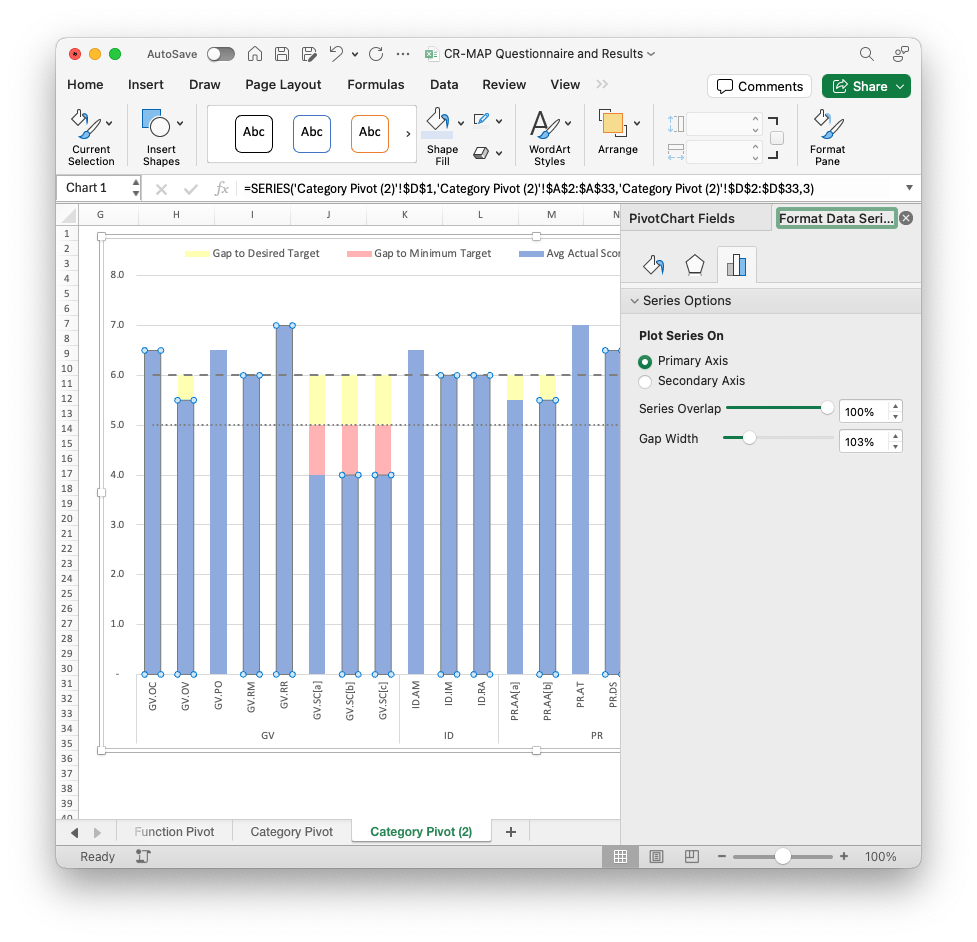Open the more commands ellipsis menu
Screen dimensions: 977x942
[403, 54]
